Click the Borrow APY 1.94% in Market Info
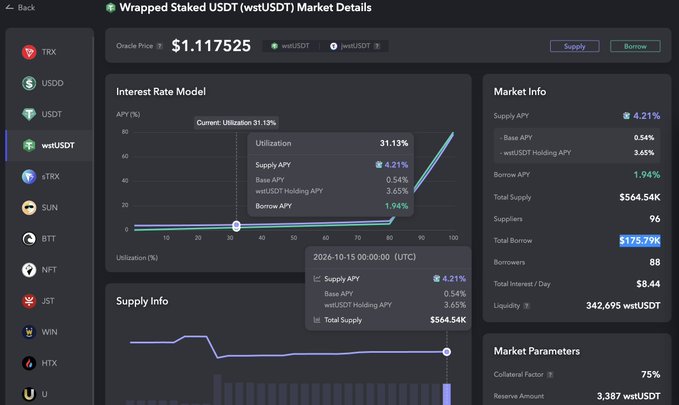The image size is (679, 405). tap(647, 175)
